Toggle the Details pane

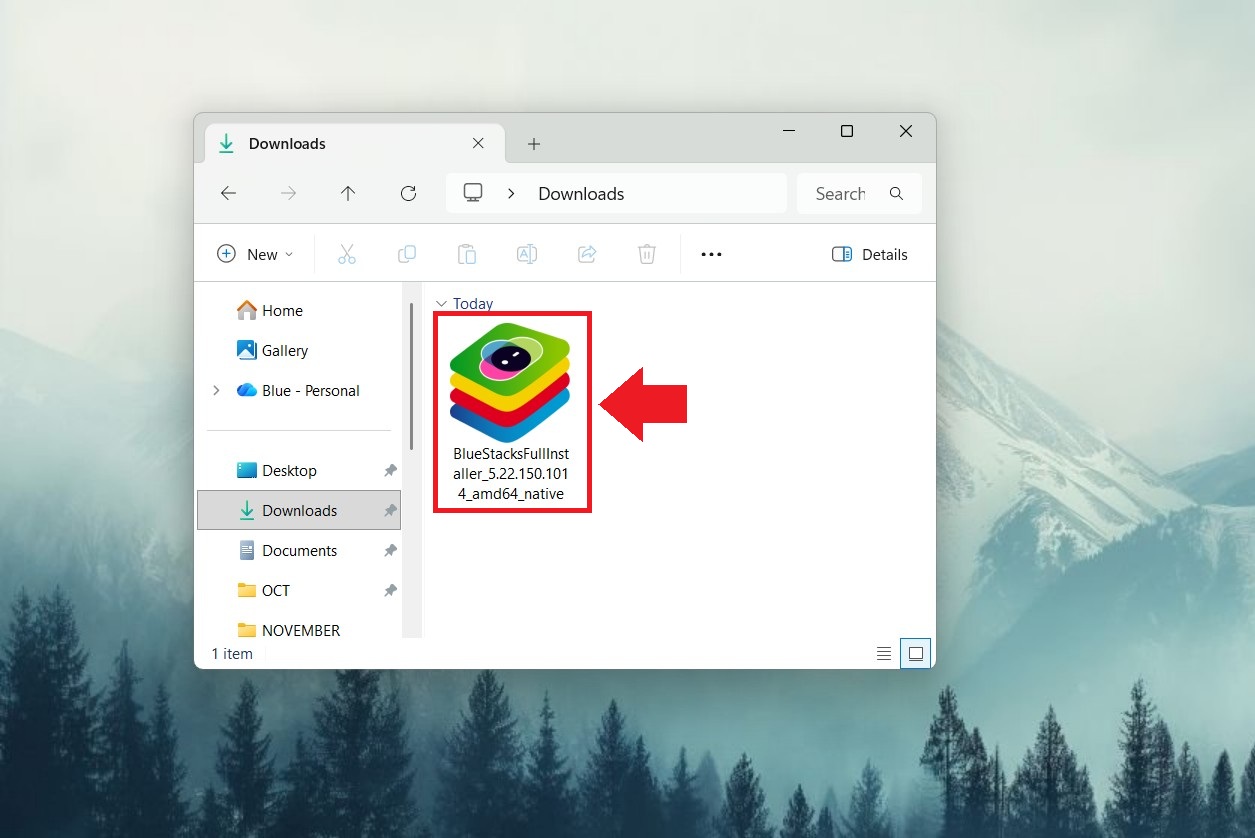(x=869, y=254)
